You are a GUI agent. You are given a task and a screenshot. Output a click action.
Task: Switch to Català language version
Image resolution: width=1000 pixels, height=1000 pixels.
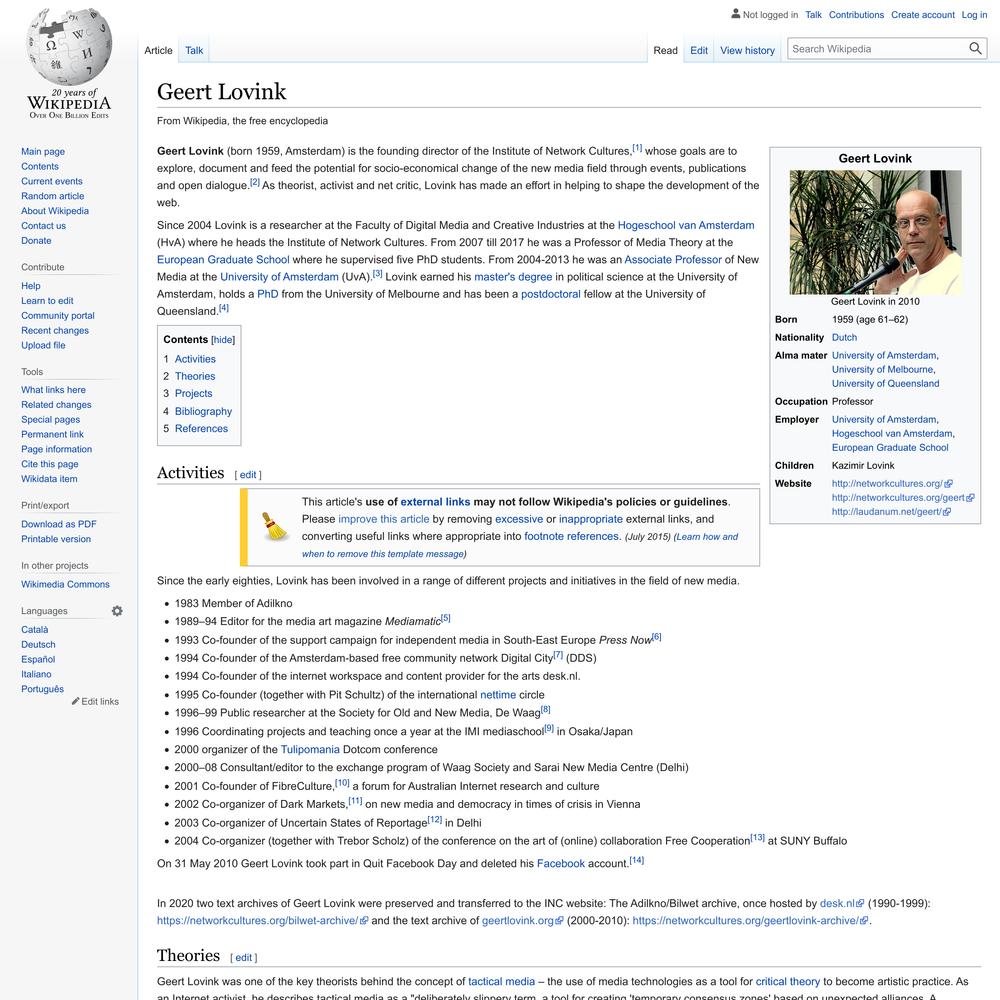pos(34,629)
